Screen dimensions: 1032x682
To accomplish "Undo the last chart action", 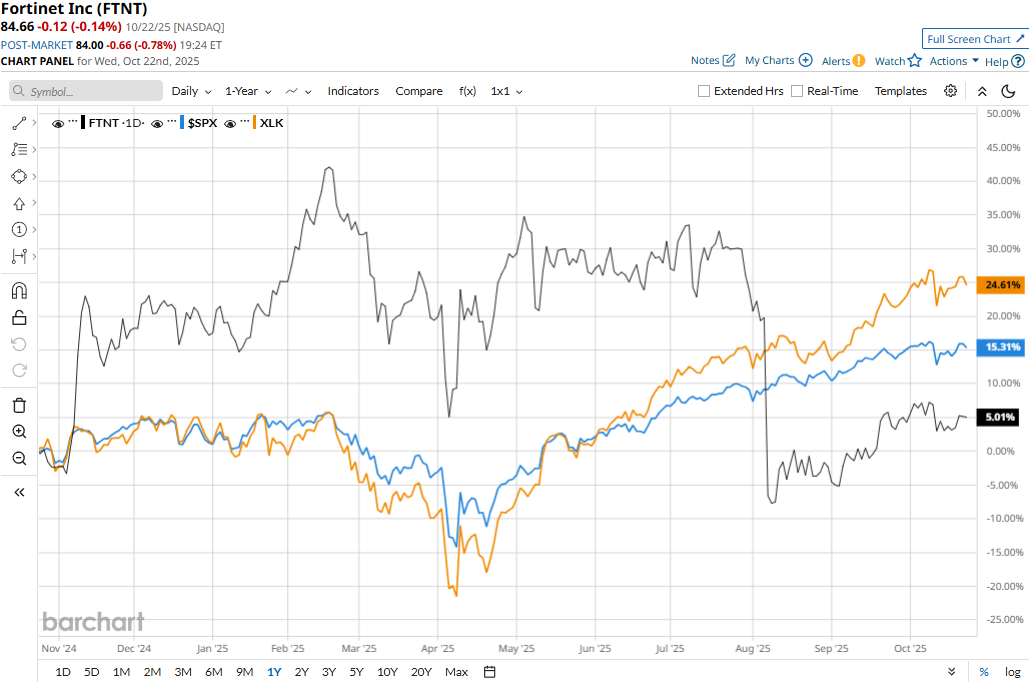I will click(19, 344).
